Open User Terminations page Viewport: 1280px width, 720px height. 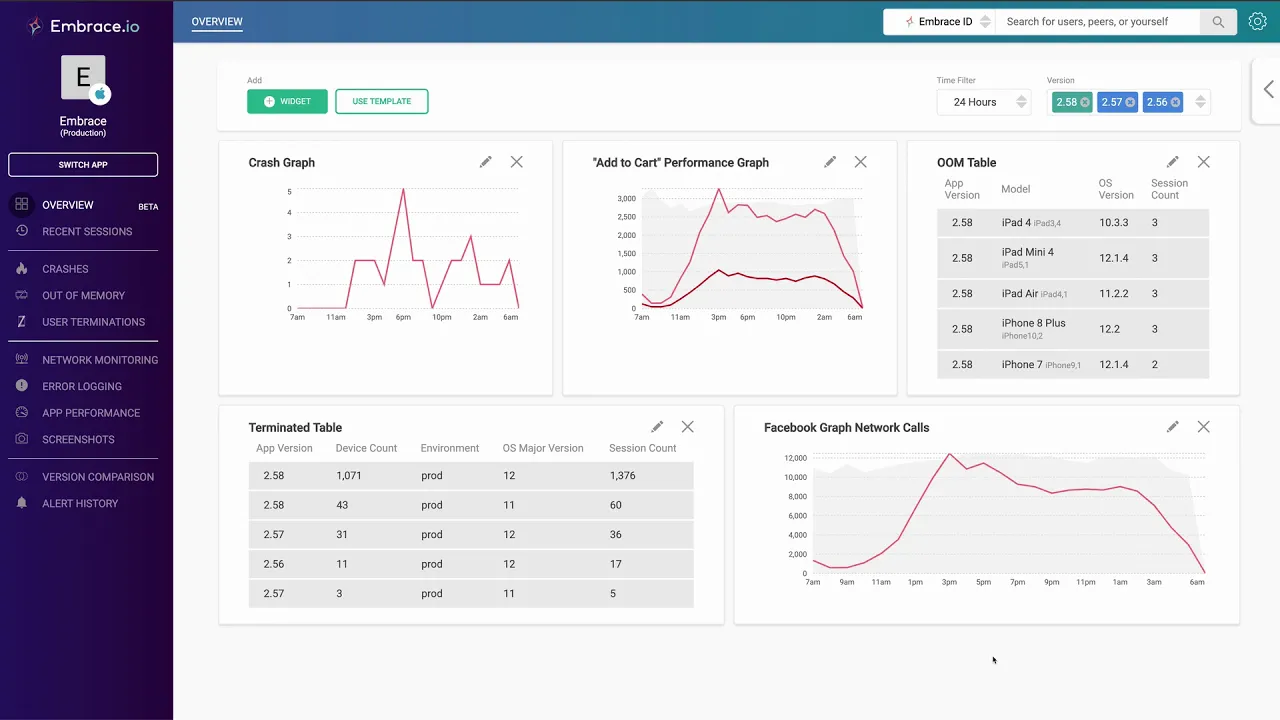(x=93, y=322)
